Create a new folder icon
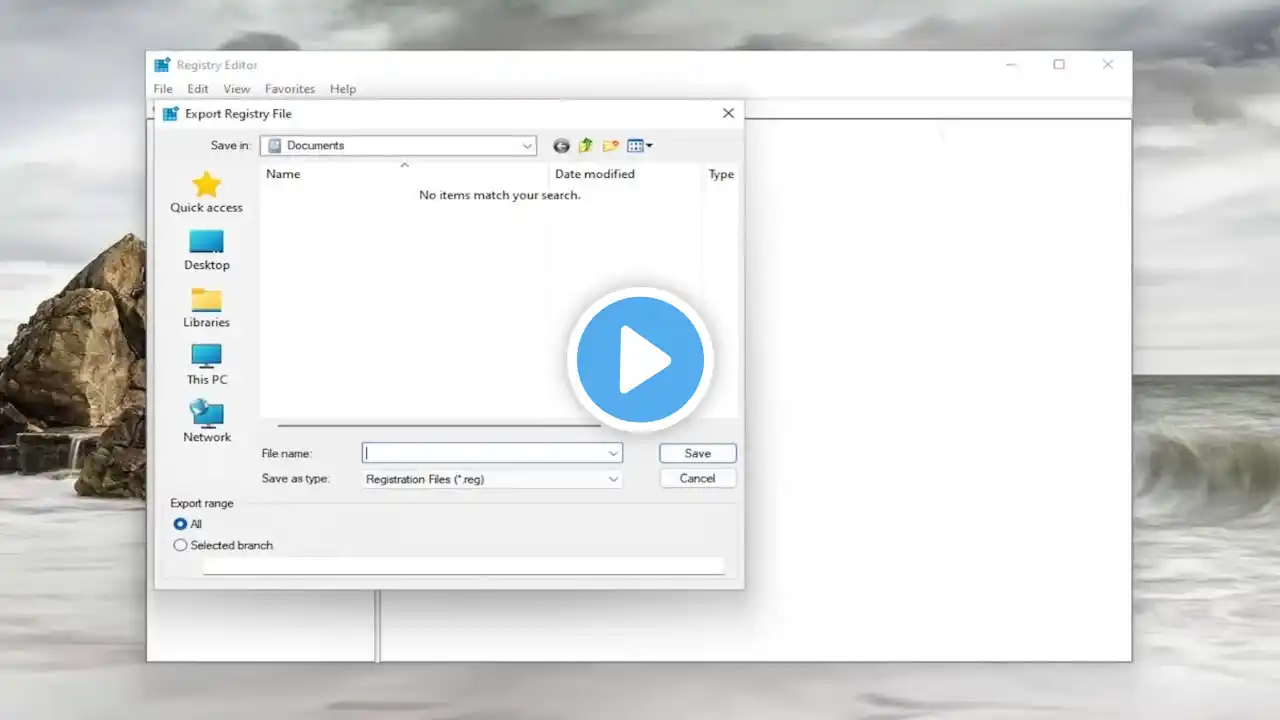This screenshot has width=1280, height=720. [x=611, y=146]
